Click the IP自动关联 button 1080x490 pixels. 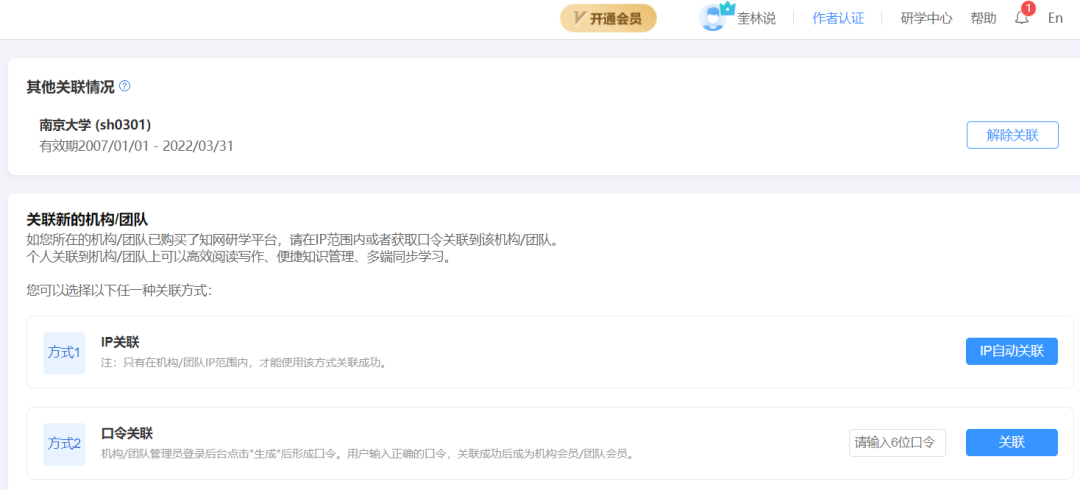pyautogui.click(x=1012, y=351)
